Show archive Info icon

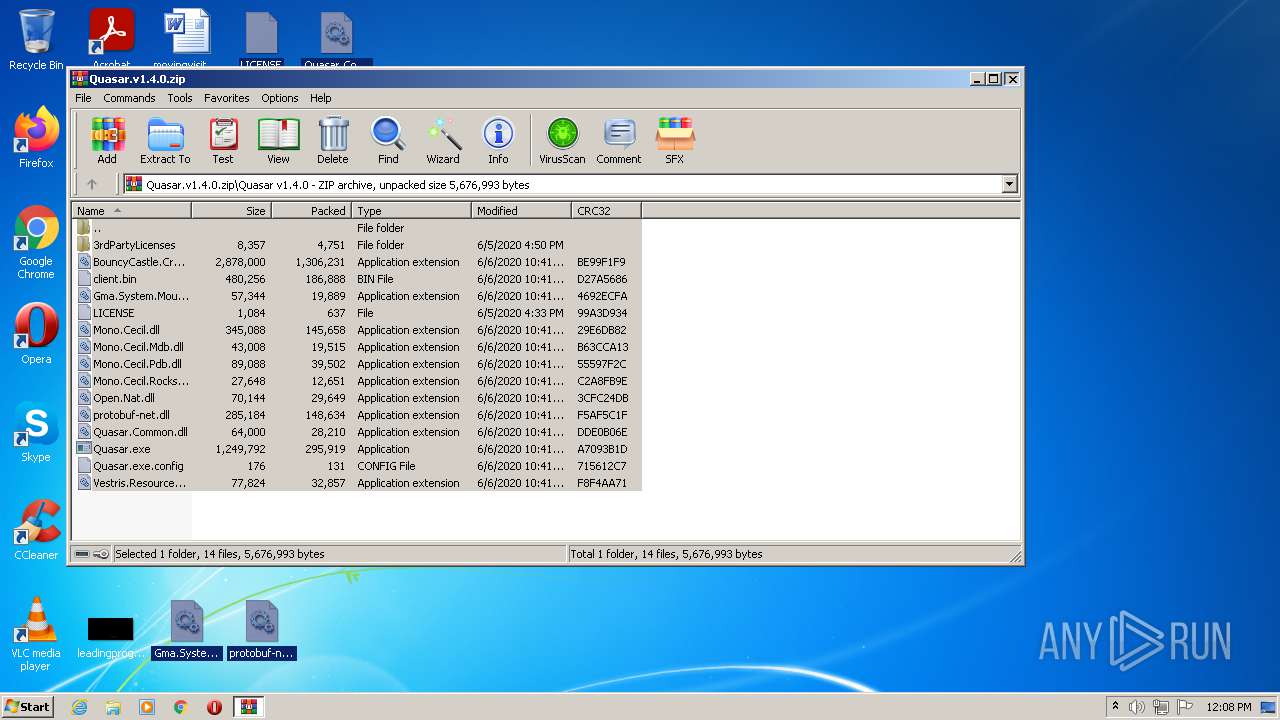coord(498,141)
